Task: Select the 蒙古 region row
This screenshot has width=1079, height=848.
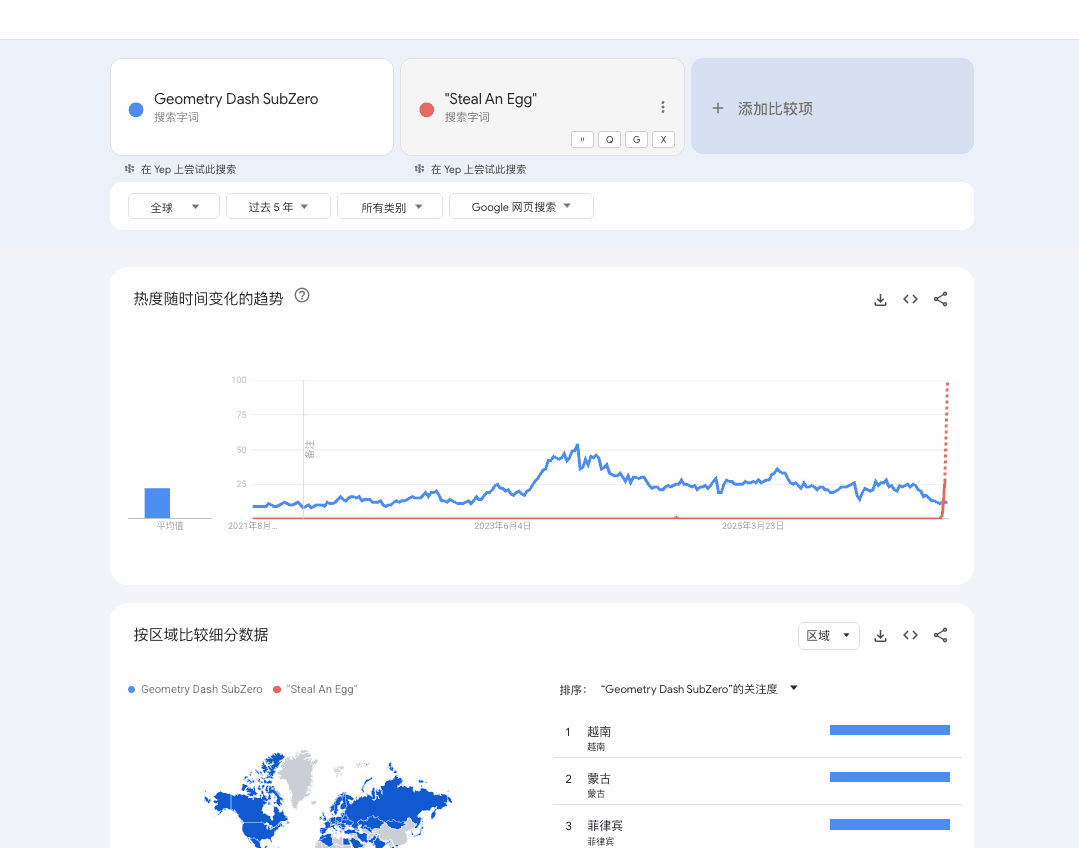Action: click(x=757, y=783)
